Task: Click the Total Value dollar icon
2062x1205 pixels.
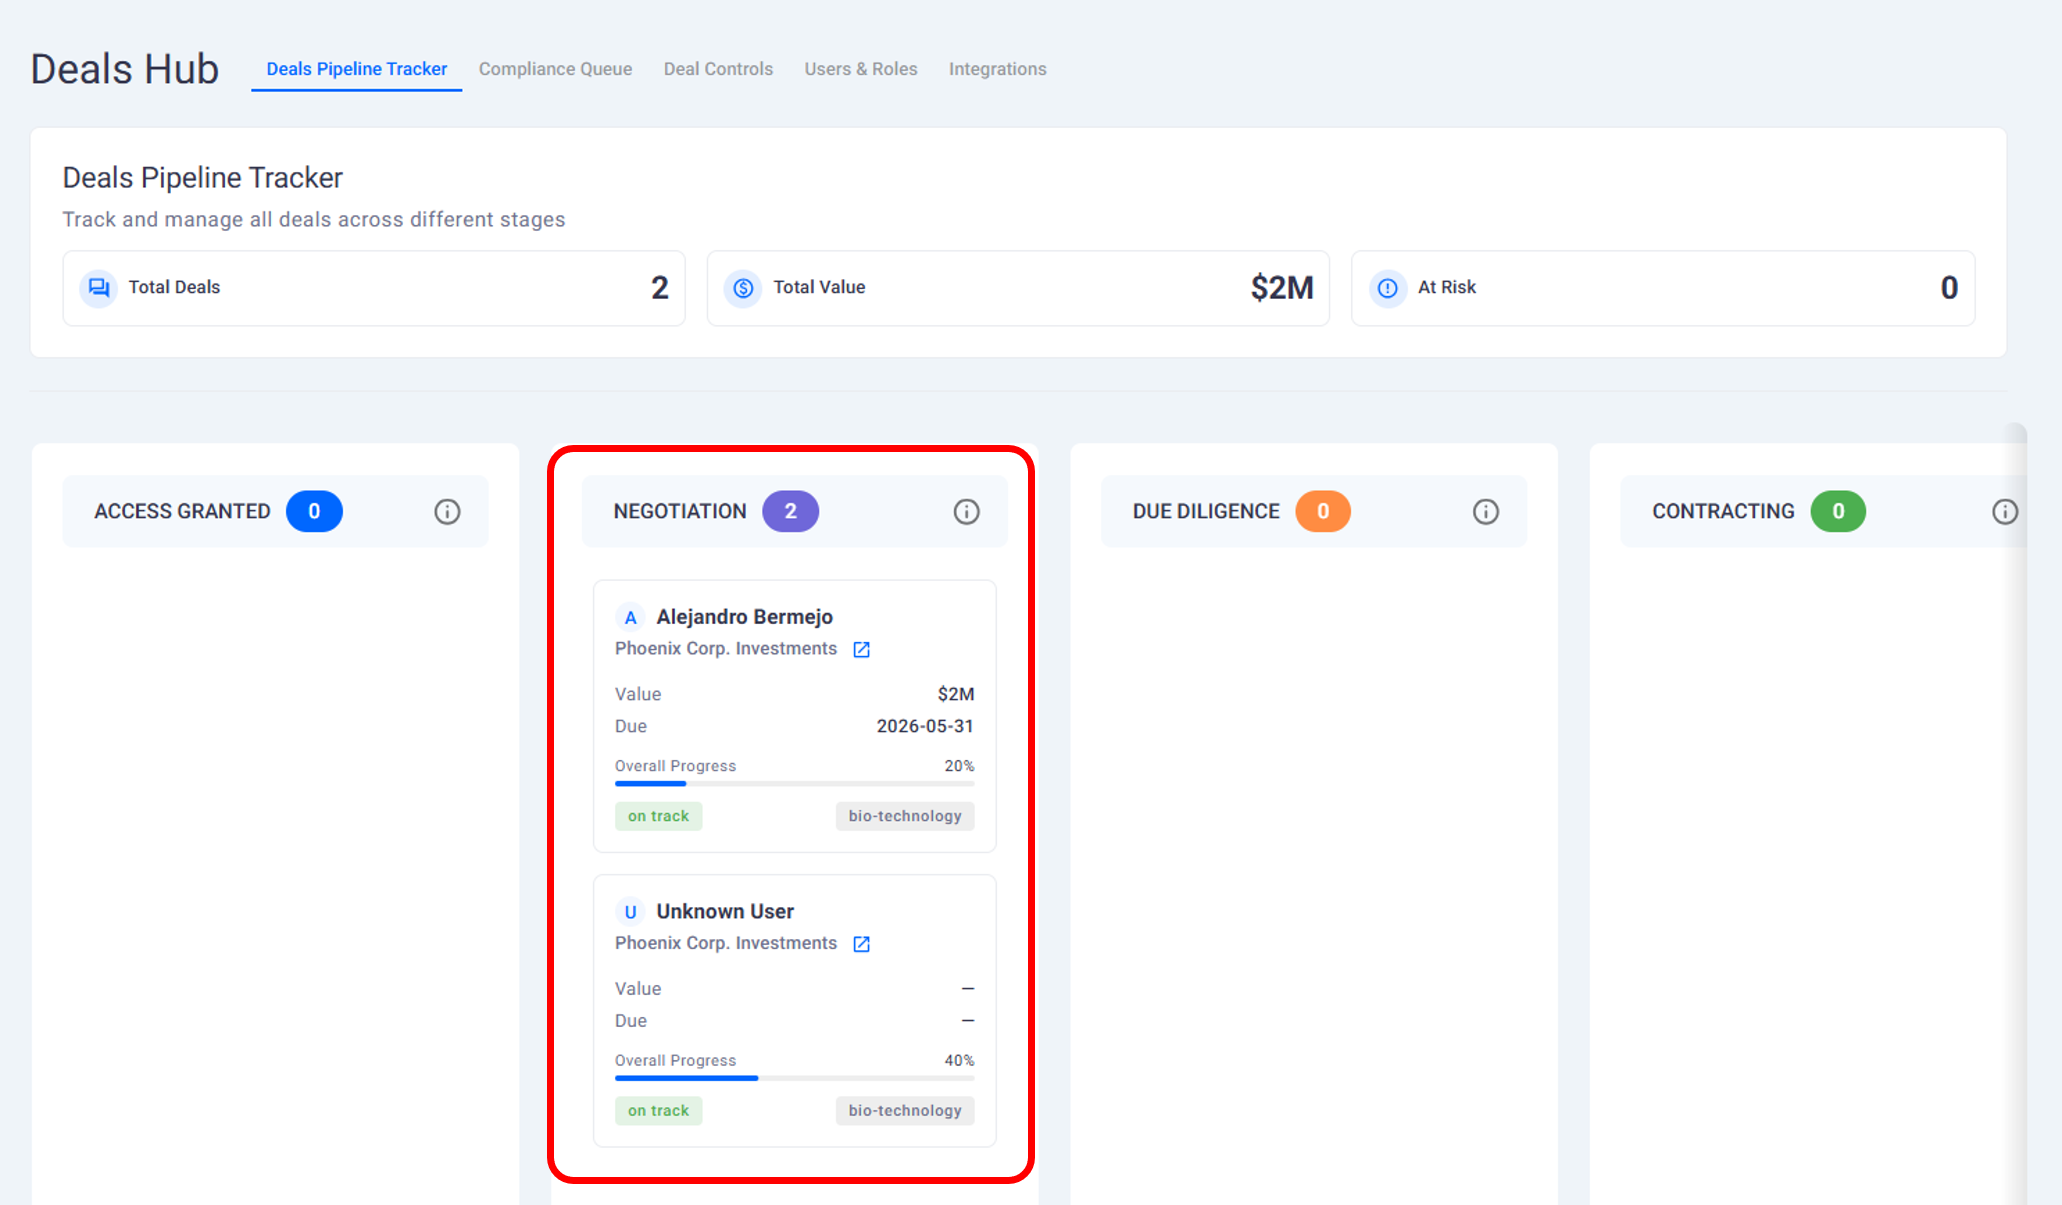Action: (x=743, y=288)
